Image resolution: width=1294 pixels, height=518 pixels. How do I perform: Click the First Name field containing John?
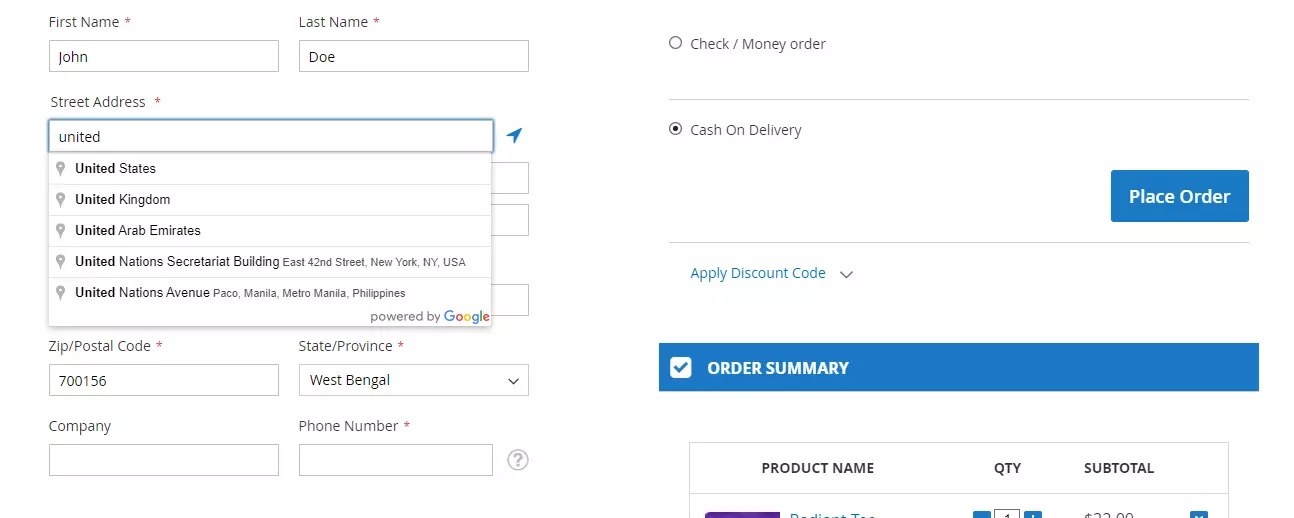coord(164,56)
